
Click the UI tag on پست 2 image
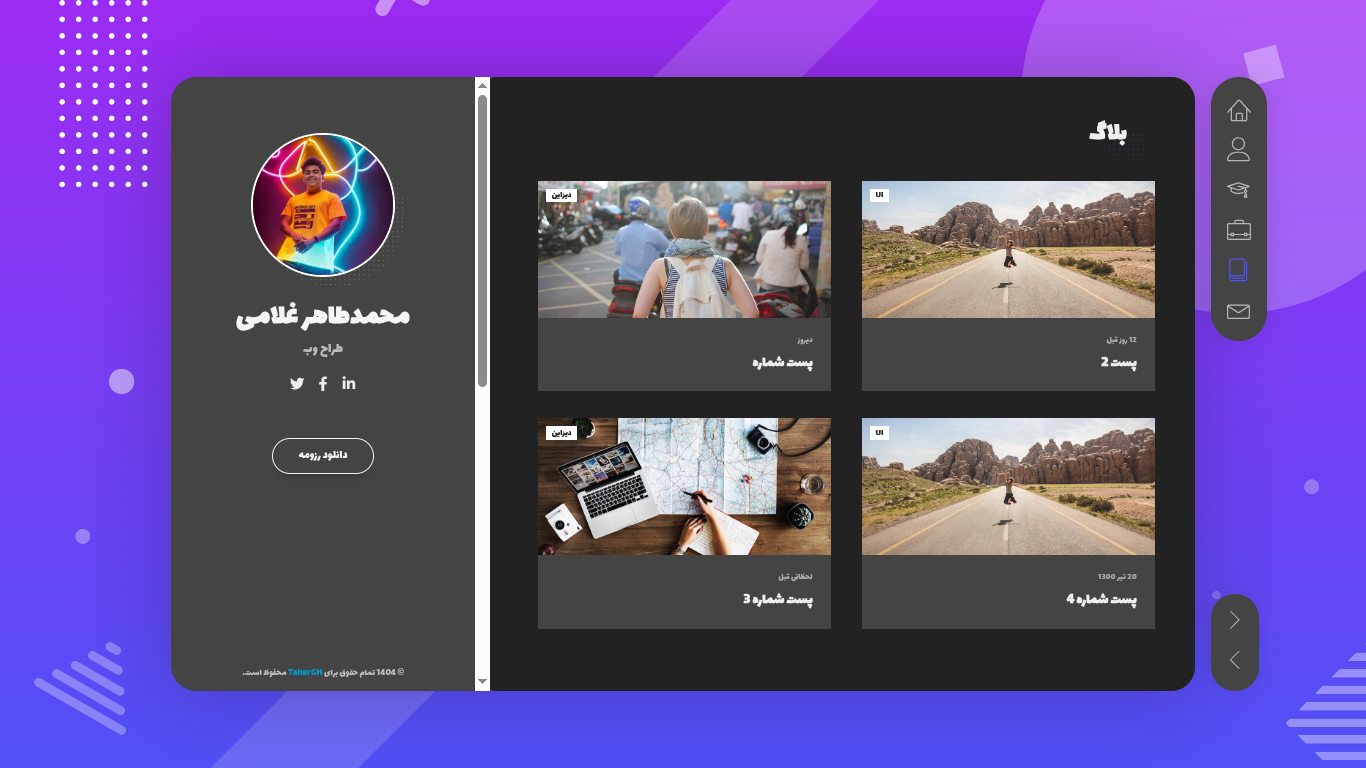[x=879, y=195]
